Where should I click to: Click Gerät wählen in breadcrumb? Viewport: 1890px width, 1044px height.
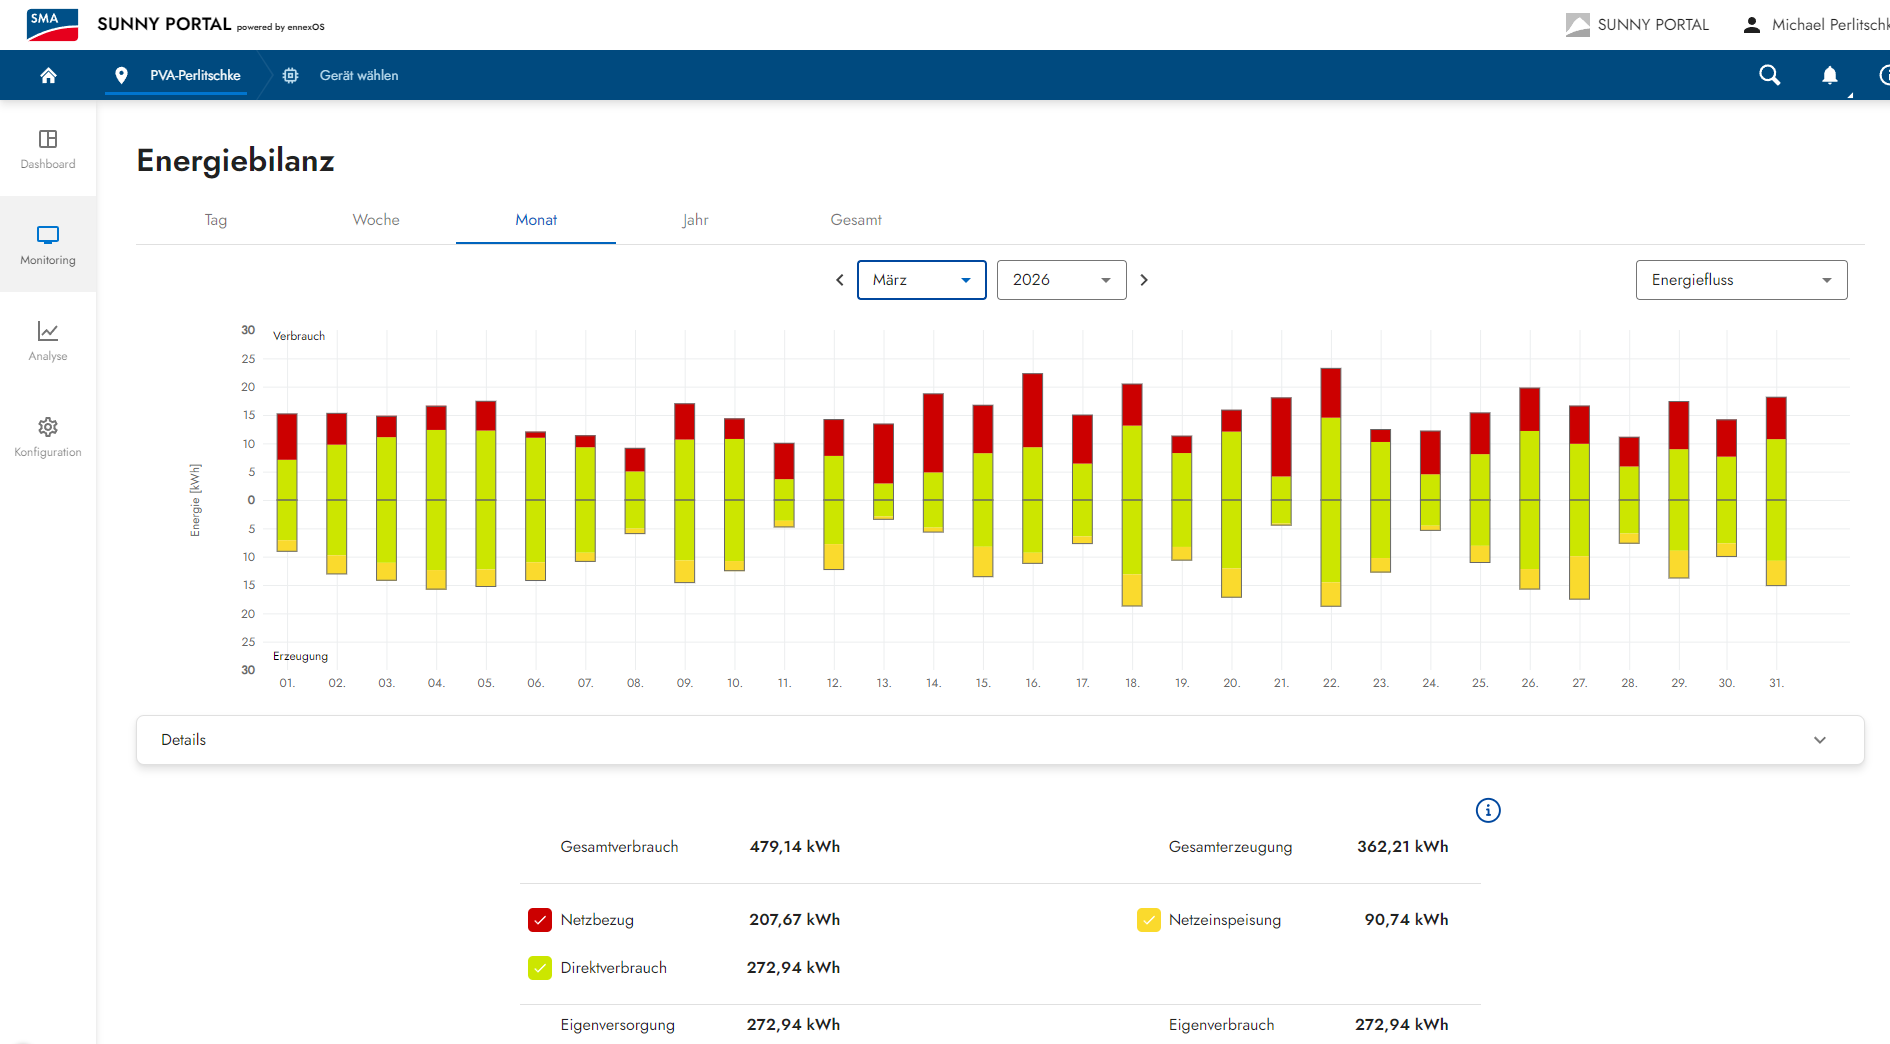coord(358,75)
